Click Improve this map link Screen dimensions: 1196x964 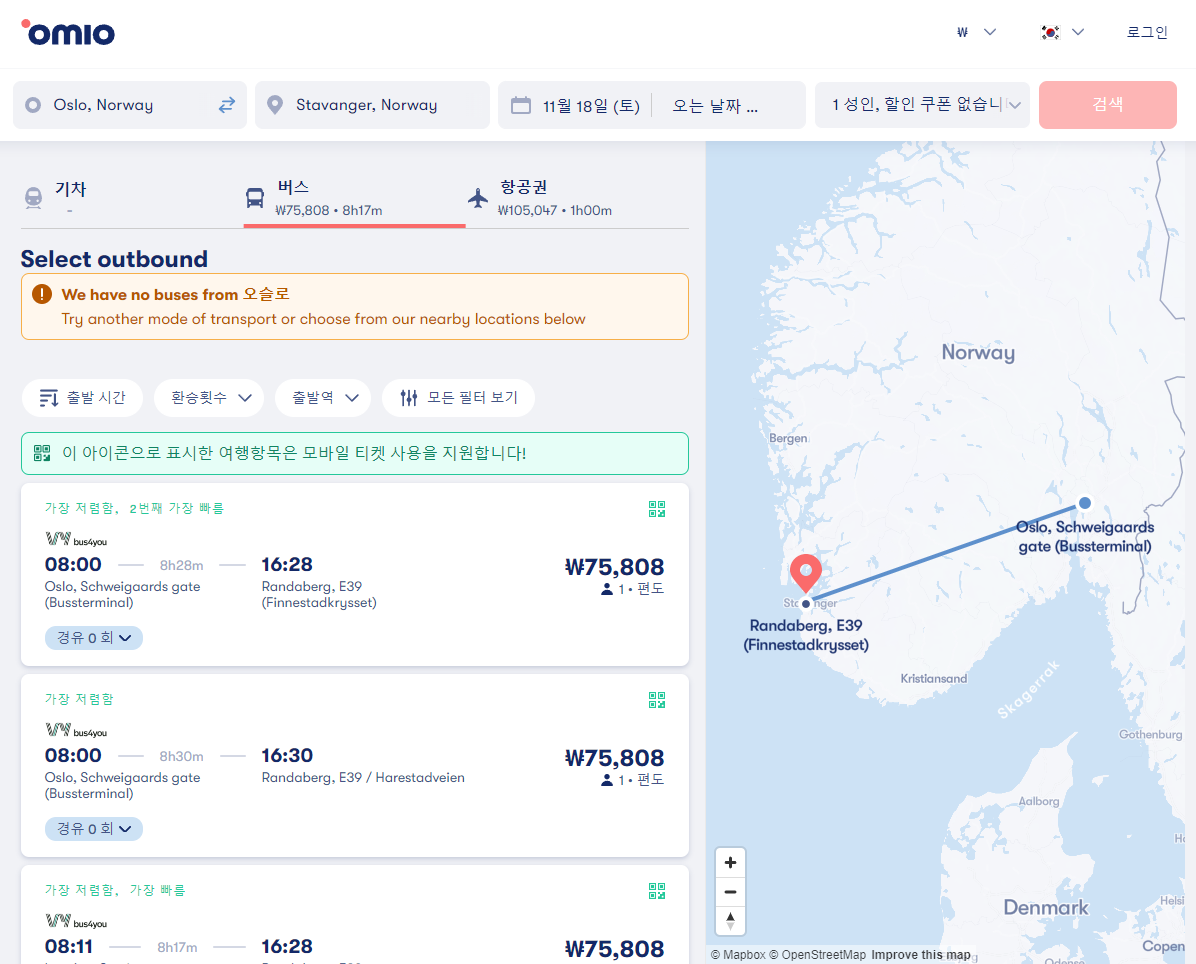(x=921, y=955)
